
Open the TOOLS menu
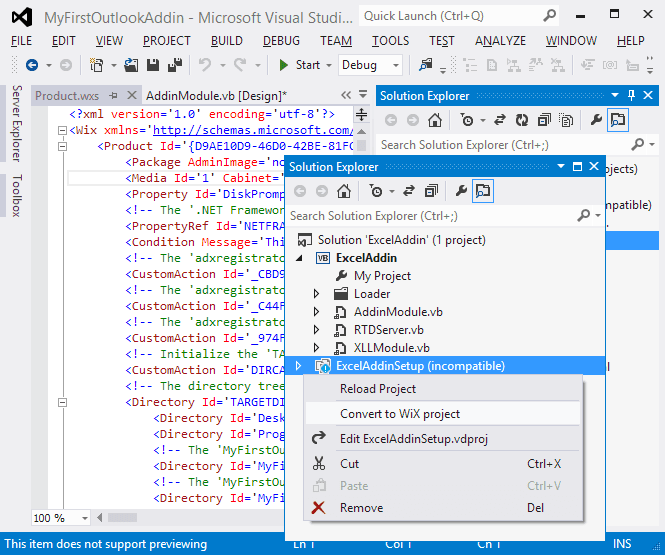[390, 41]
